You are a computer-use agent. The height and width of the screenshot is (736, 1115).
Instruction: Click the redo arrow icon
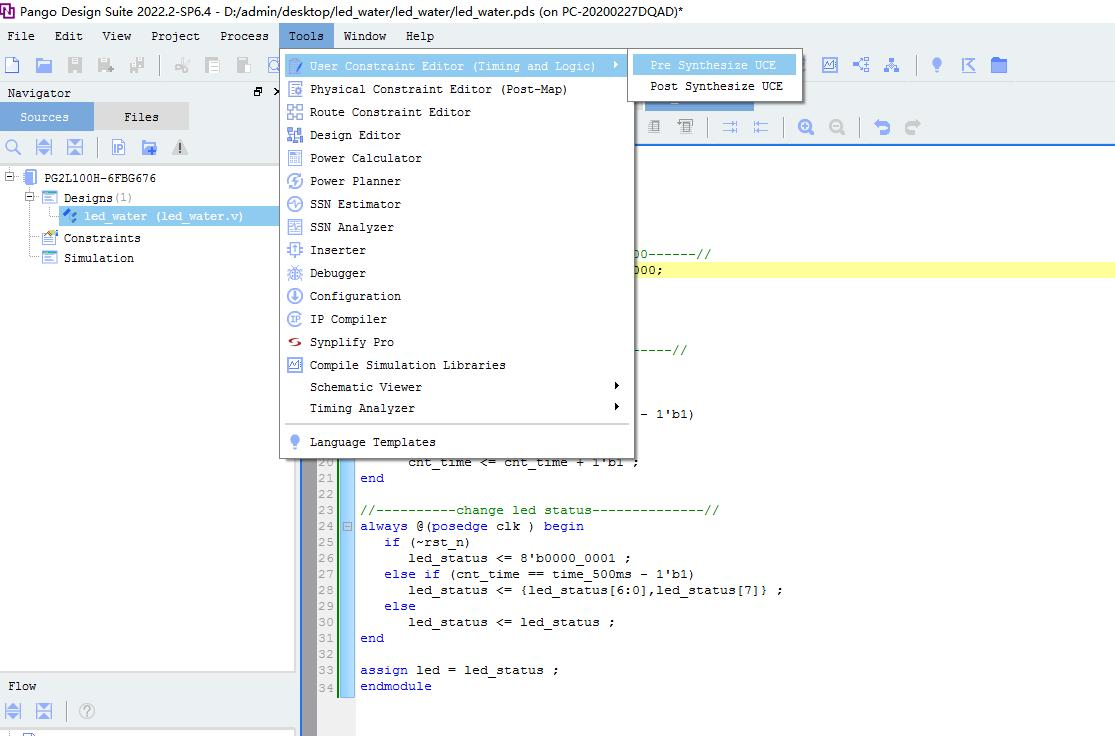click(913, 127)
